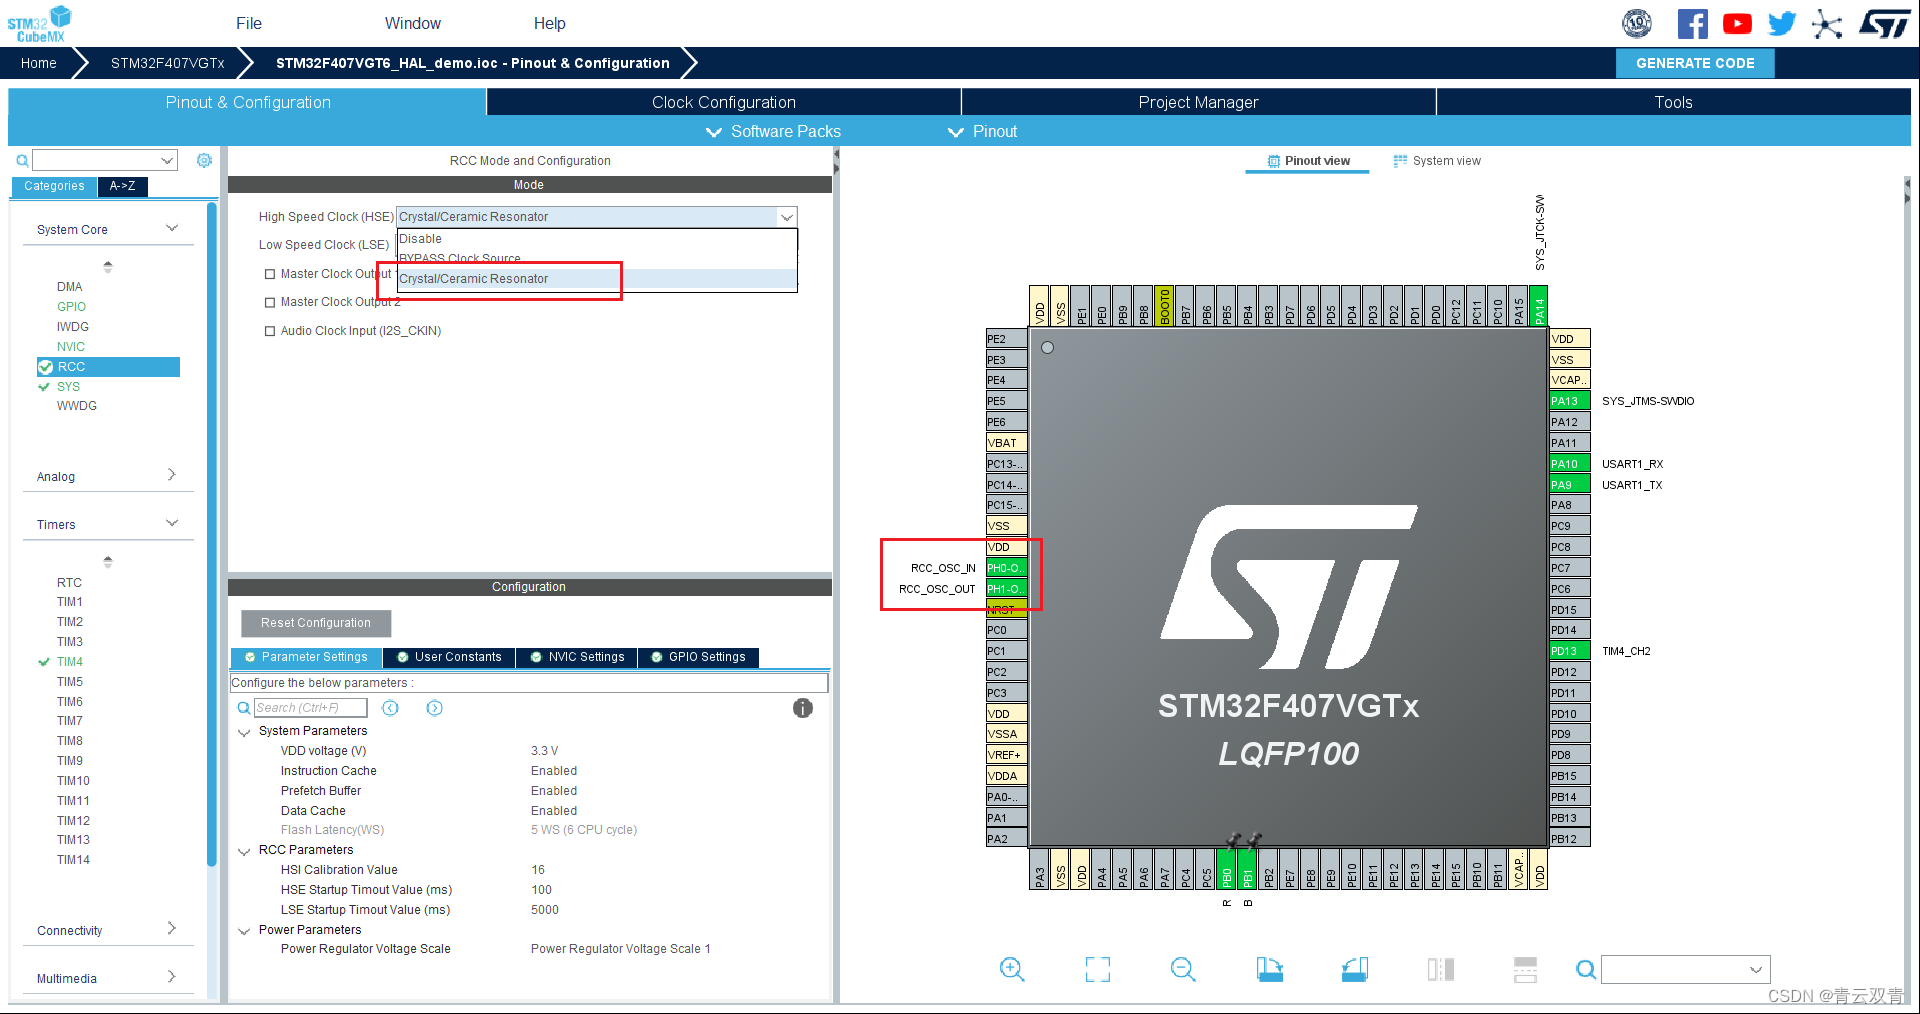Click the parameter search magnifier icon

coord(244,708)
